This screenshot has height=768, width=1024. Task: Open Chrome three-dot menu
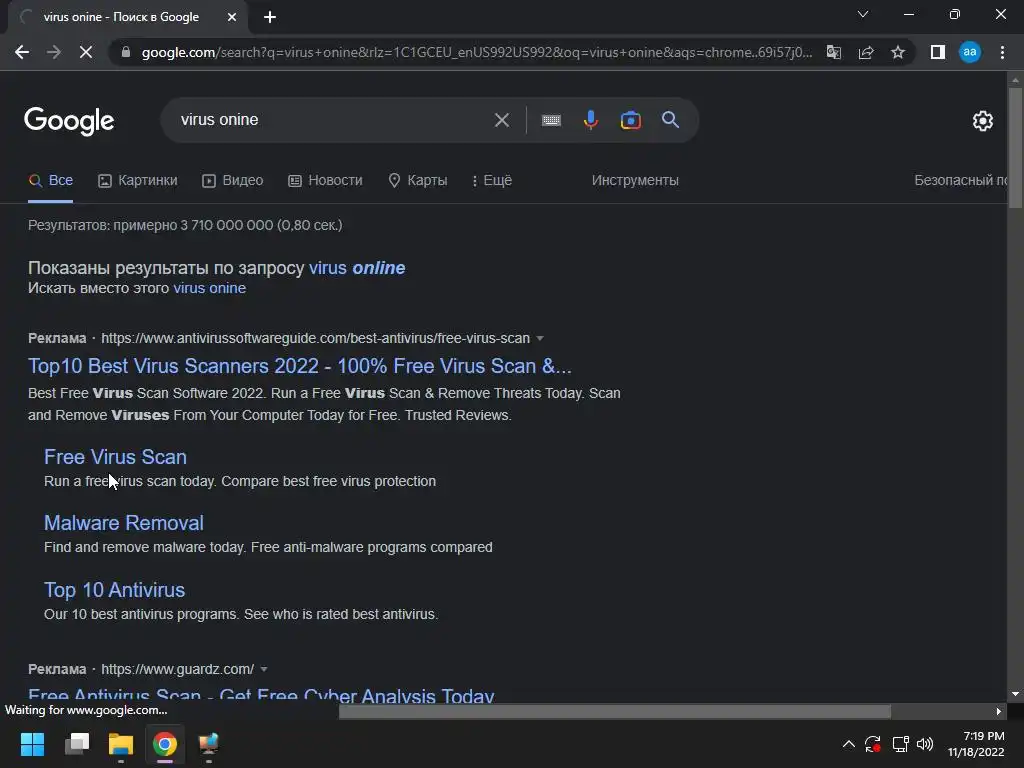pyautogui.click(x=1002, y=52)
